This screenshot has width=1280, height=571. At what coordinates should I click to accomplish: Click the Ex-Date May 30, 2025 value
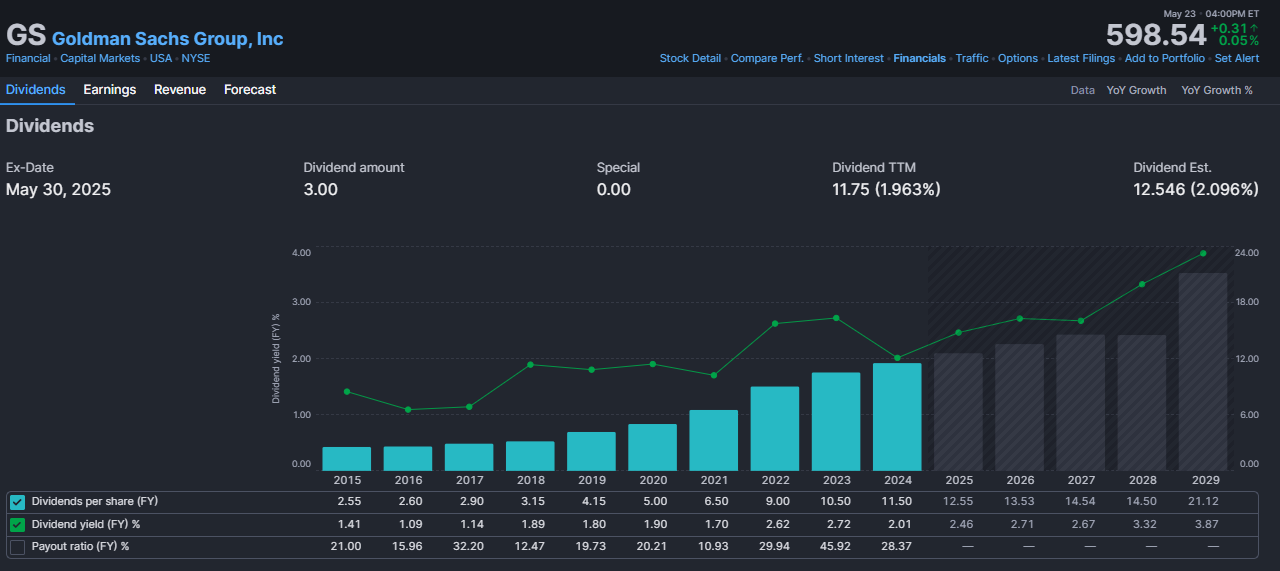pyautogui.click(x=58, y=189)
